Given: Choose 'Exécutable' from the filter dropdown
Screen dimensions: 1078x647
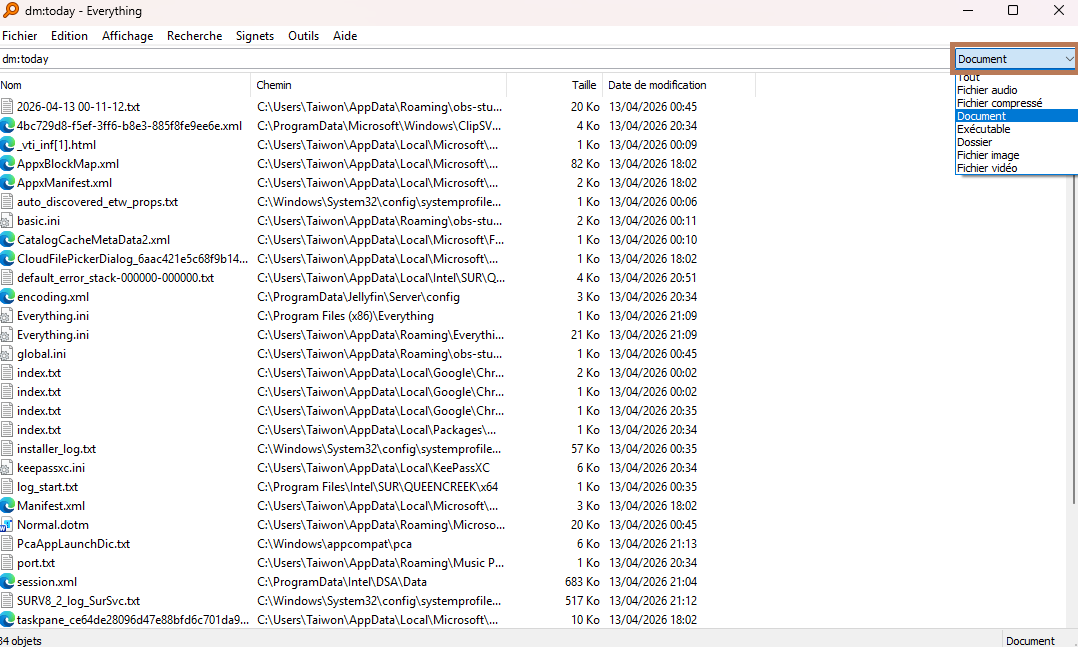Looking at the screenshot, I should click(x=983, y=129).
